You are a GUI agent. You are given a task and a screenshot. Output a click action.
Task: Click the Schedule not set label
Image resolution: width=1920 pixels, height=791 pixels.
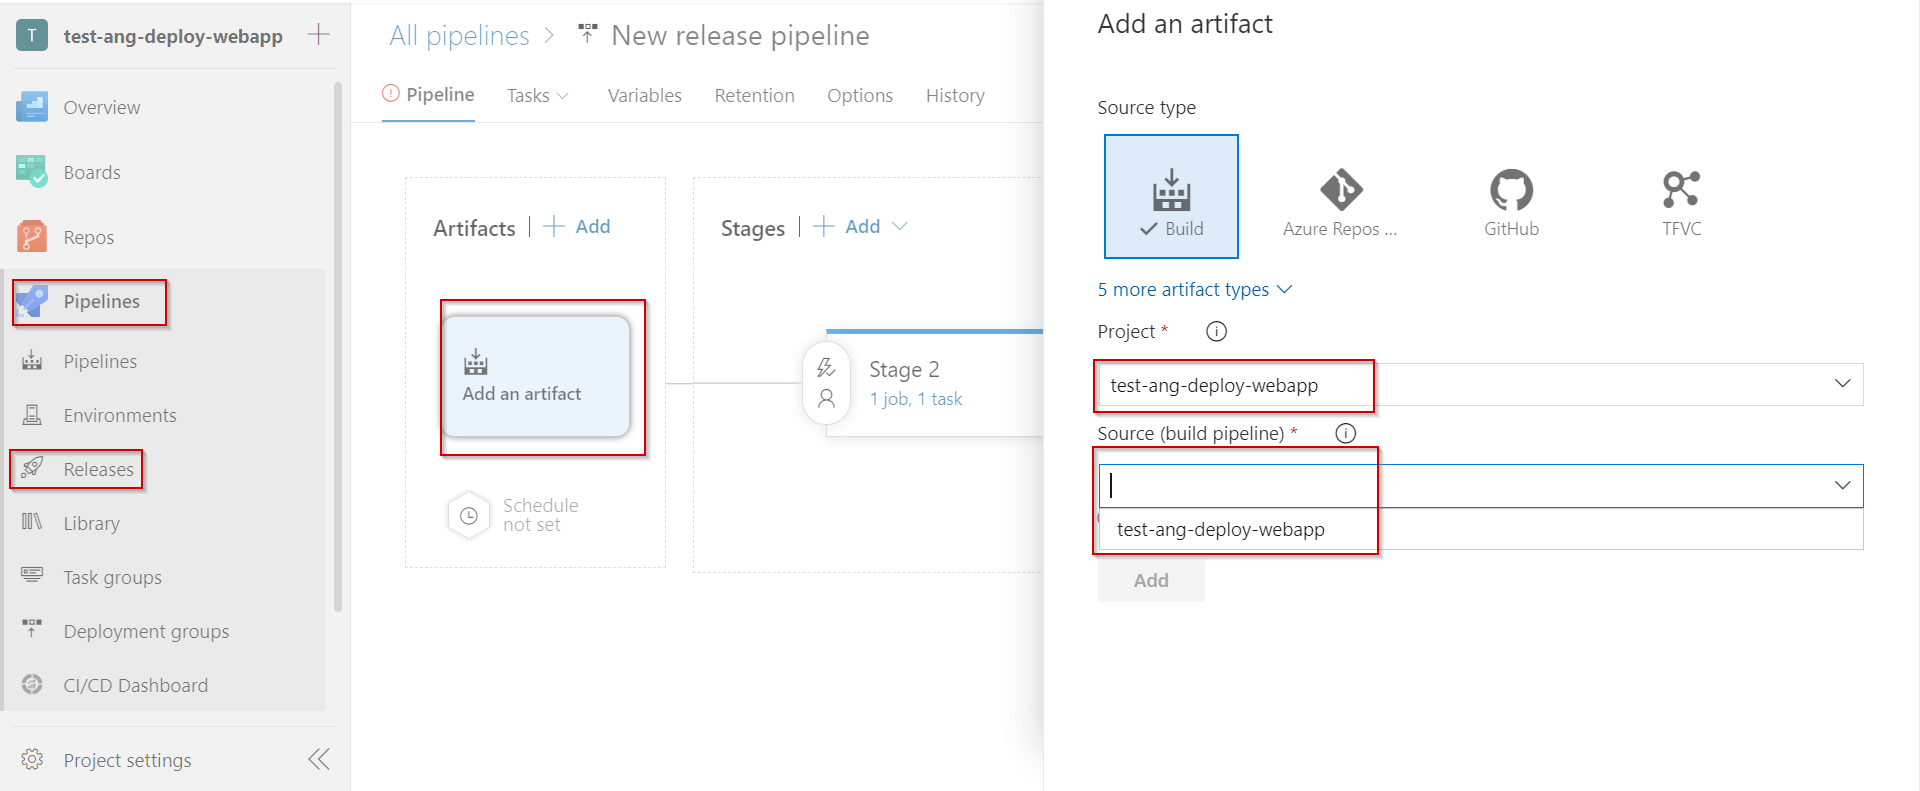[x=540, y=515]
